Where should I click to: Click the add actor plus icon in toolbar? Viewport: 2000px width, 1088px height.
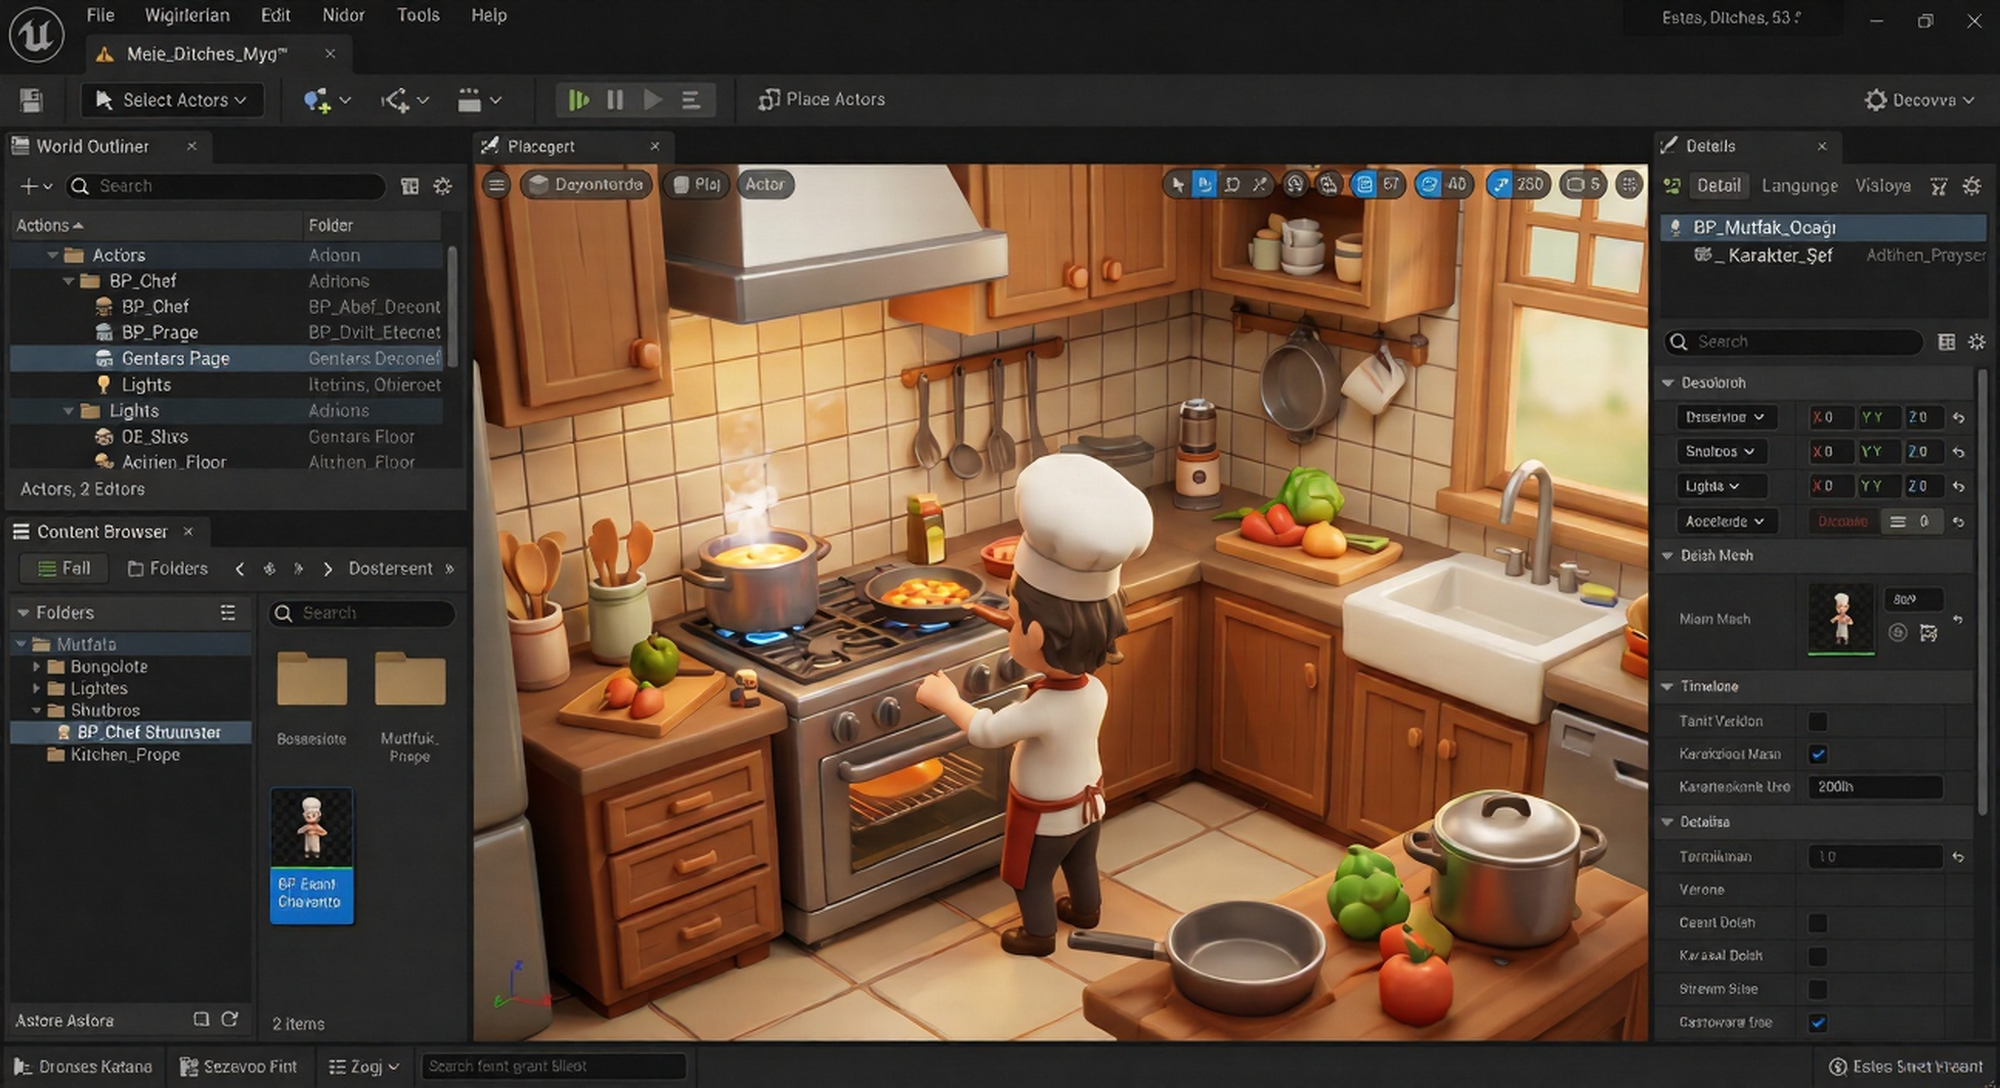tap(317, 100)
